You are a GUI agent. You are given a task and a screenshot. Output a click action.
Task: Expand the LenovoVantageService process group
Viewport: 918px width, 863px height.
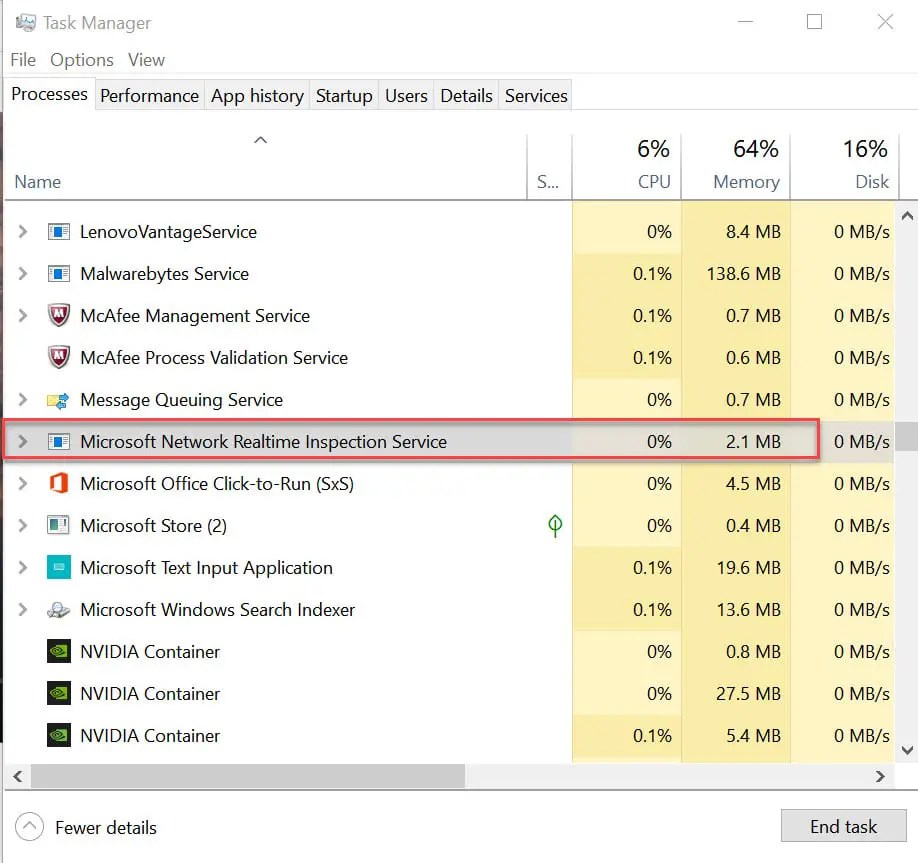pos(22,231)
